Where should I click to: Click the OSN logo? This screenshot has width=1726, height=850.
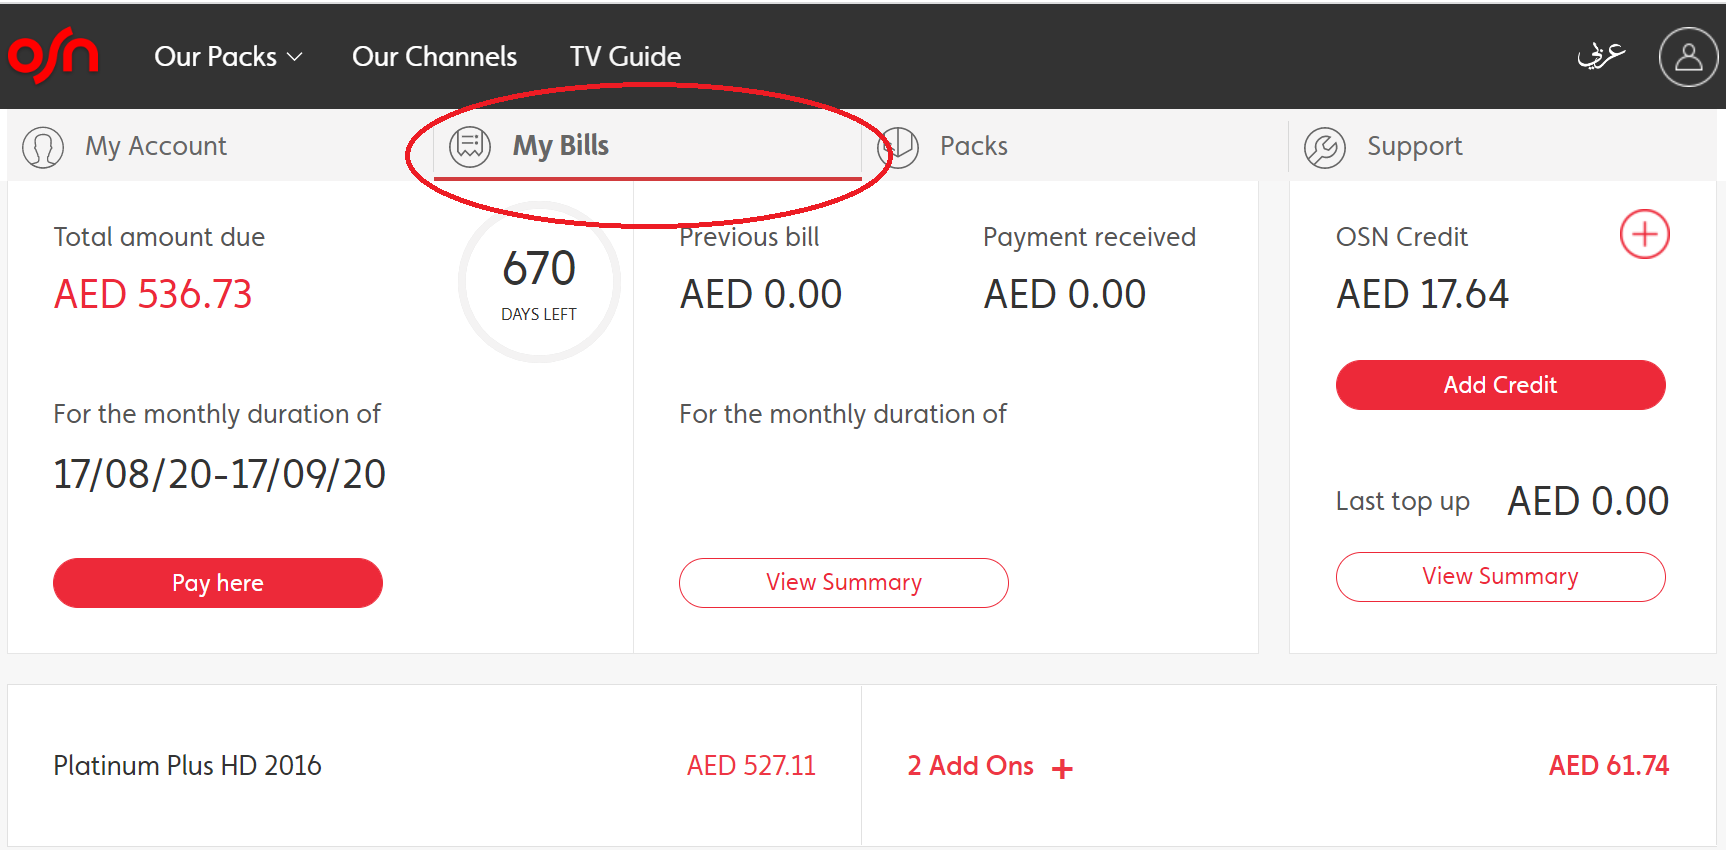click(x=53, y=56)
